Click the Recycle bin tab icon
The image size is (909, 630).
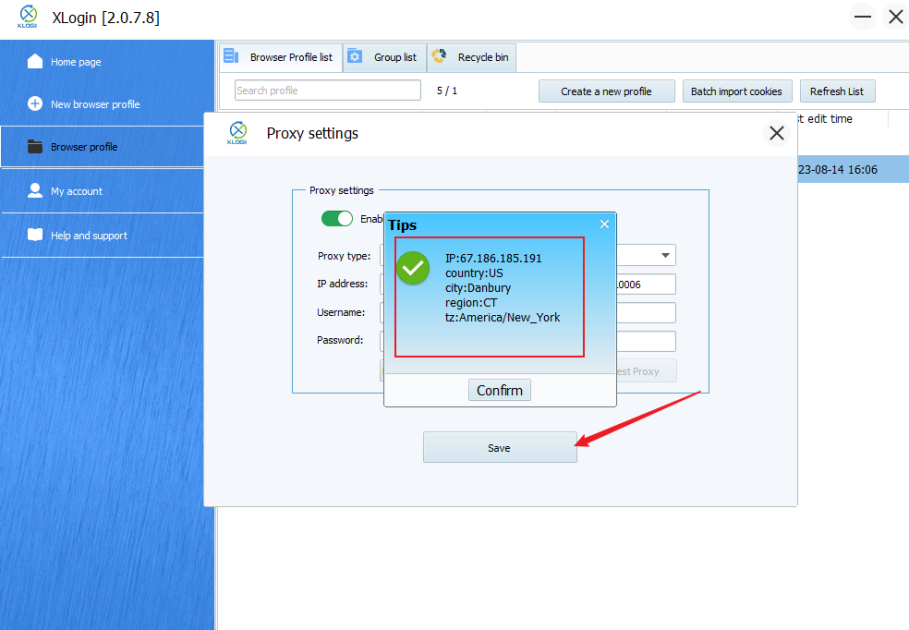coord(439,57)
